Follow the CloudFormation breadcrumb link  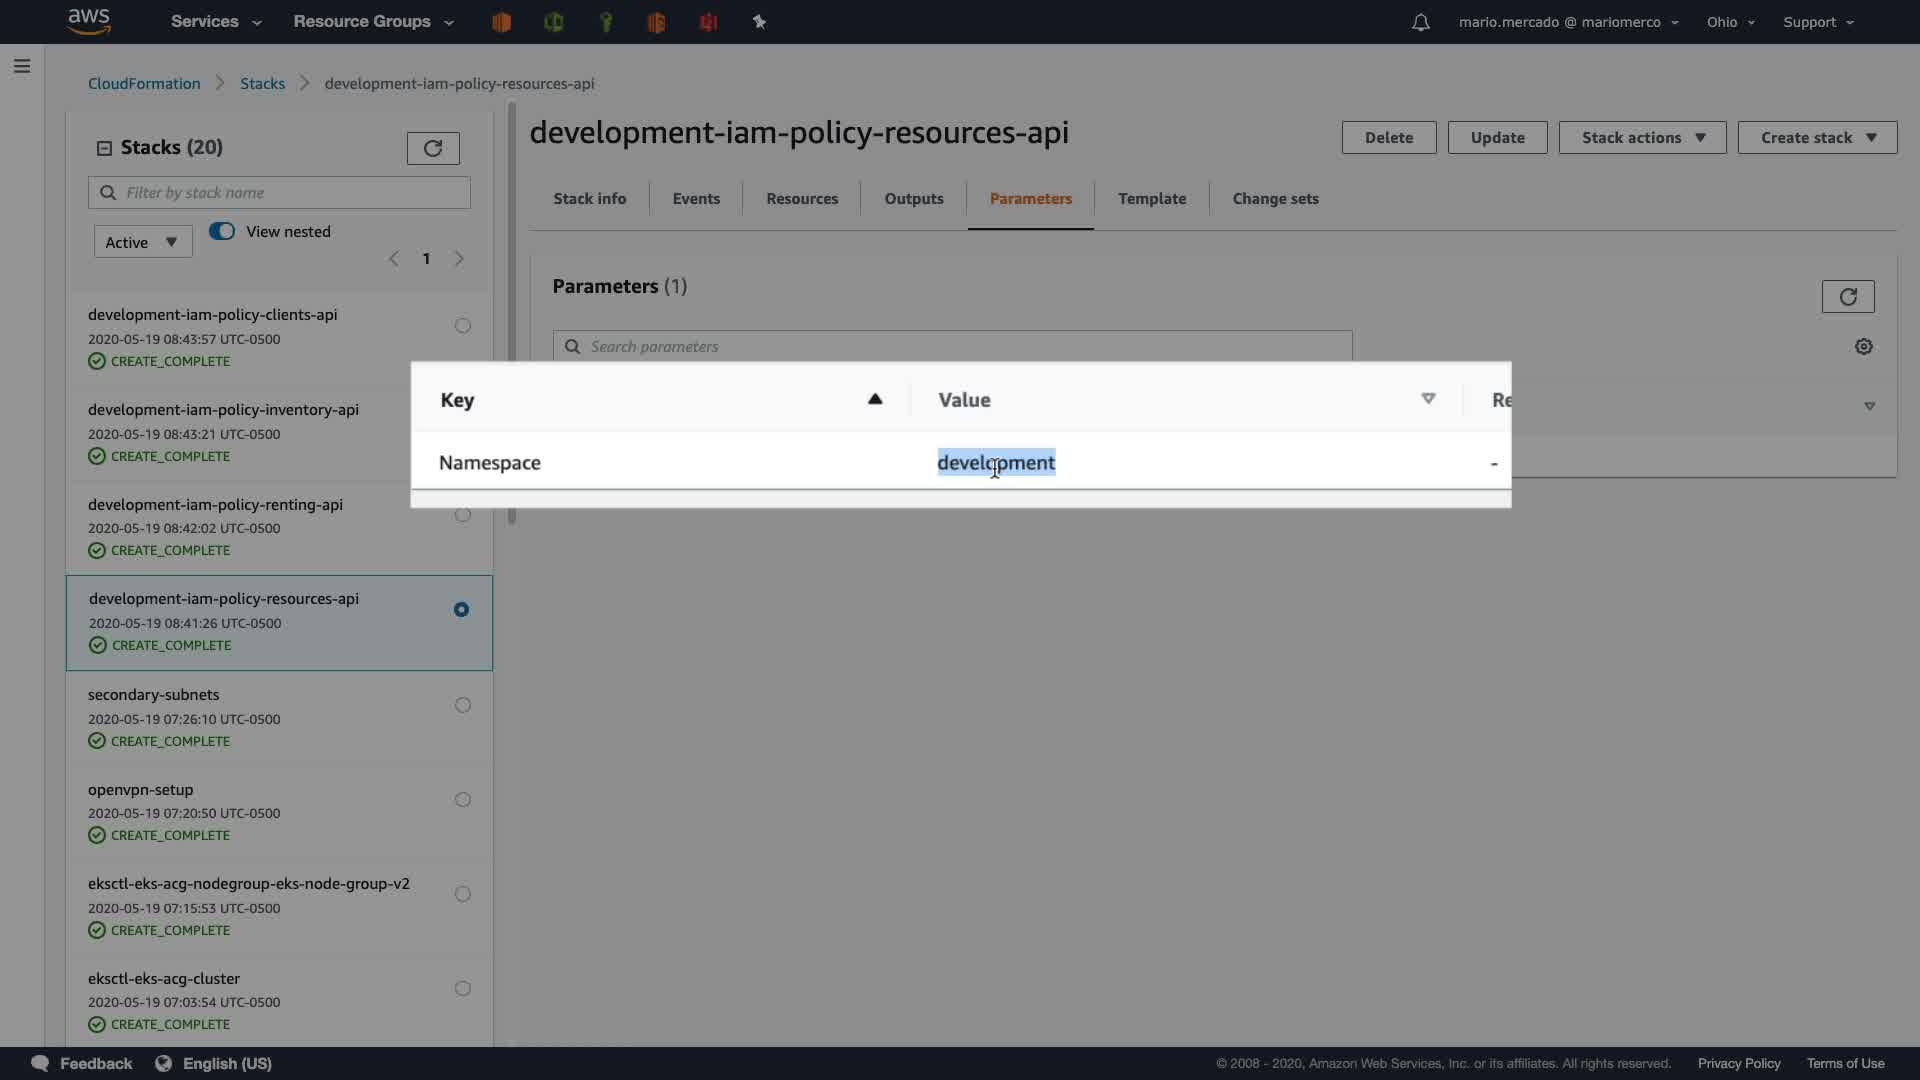pyautogui.click(x=144, y=84)
